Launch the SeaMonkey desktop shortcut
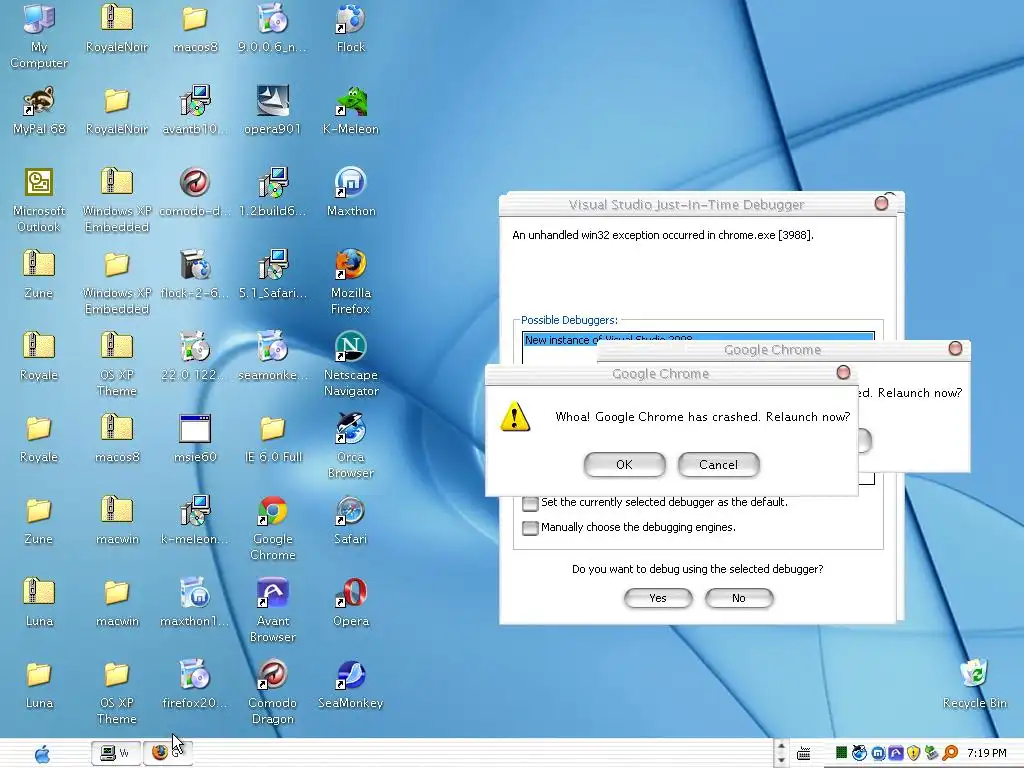The image size is (1024, 768). click(351, 684)
